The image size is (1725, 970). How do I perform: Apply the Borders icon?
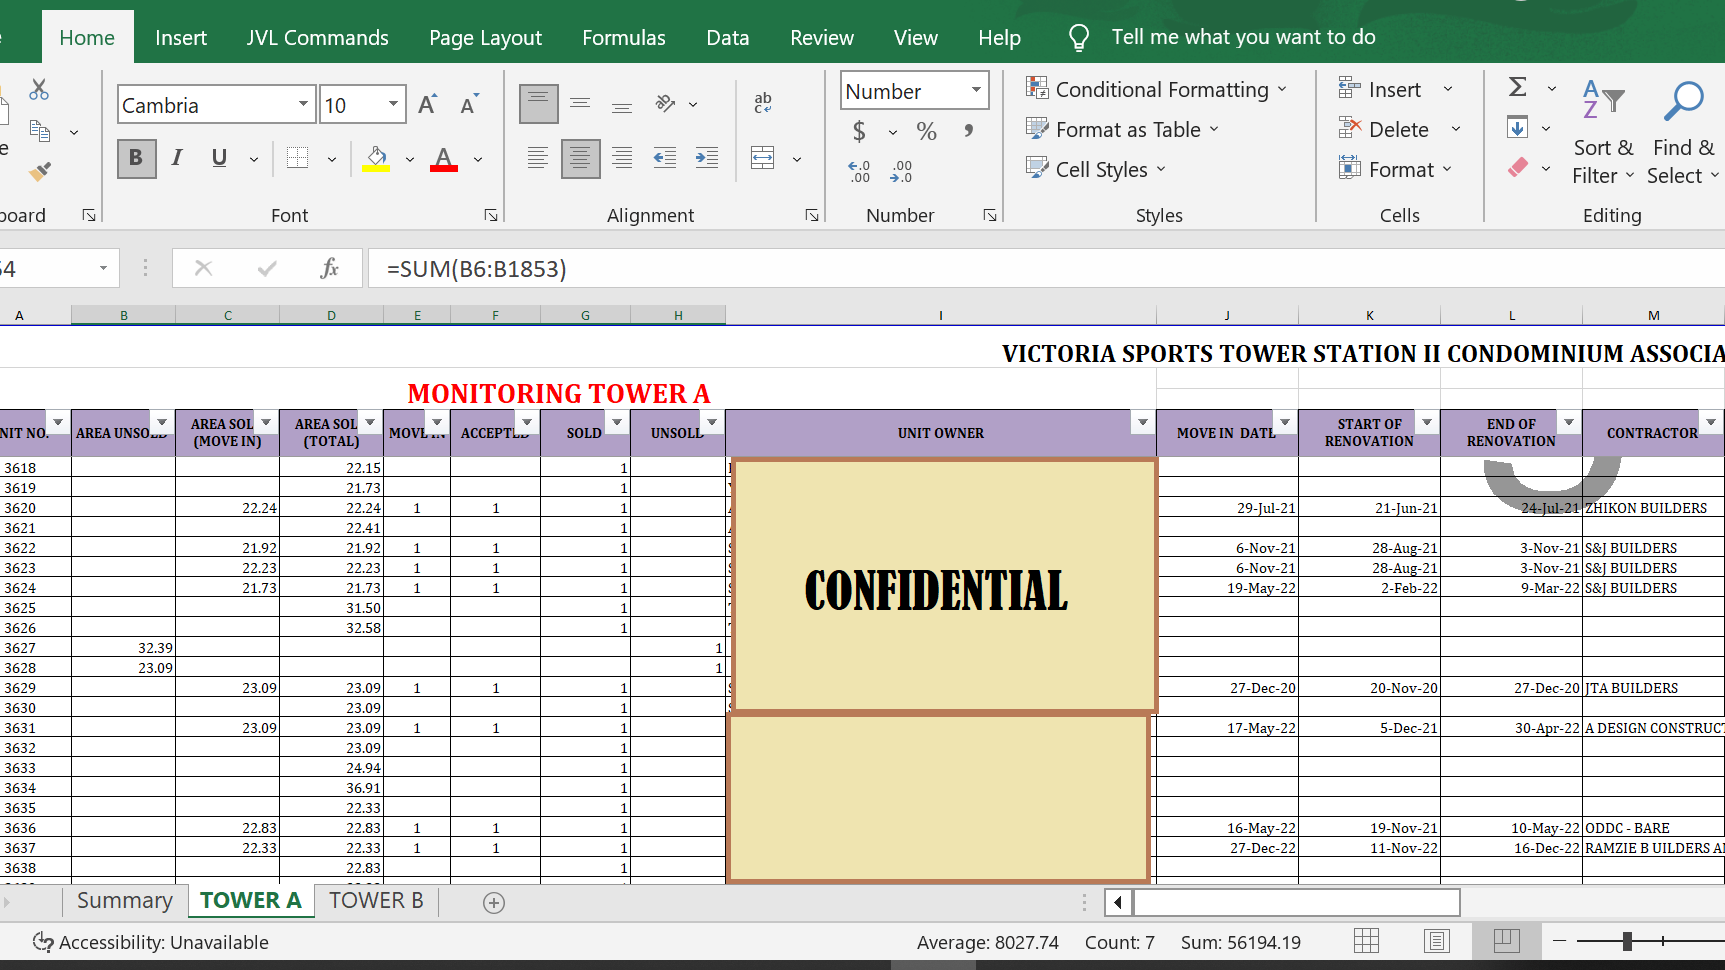297,158
